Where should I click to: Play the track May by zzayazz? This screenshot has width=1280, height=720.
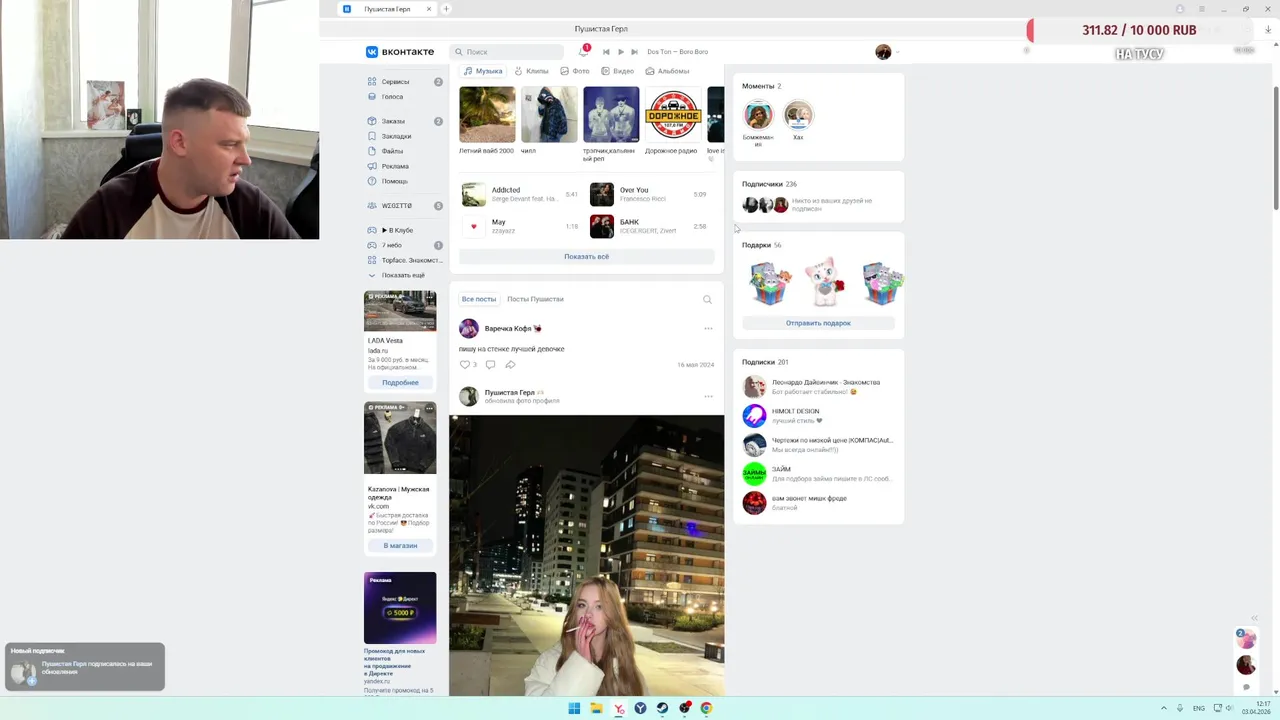pos(520,226)
